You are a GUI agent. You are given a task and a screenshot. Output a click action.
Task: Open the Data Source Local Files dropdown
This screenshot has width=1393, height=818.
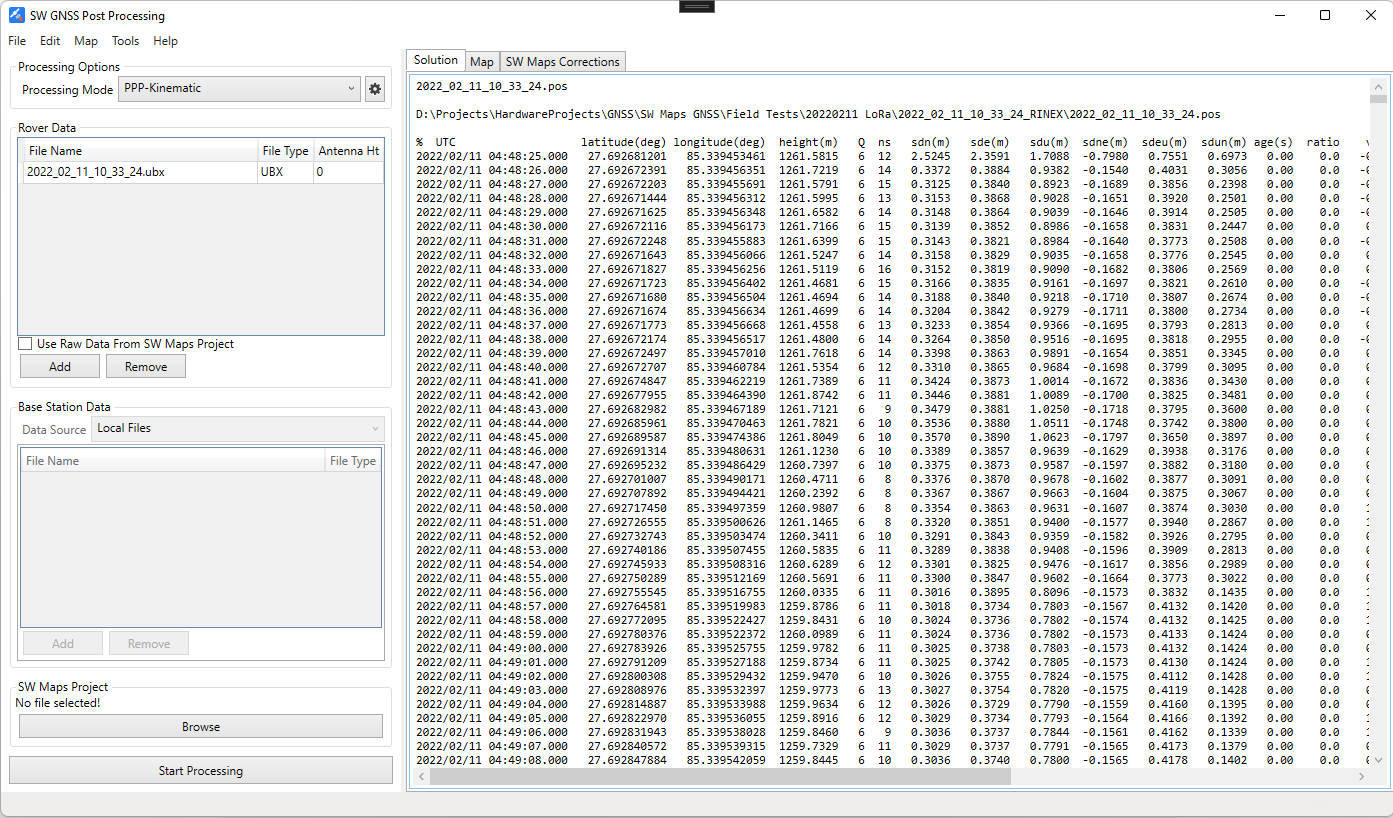coord(238,428)
